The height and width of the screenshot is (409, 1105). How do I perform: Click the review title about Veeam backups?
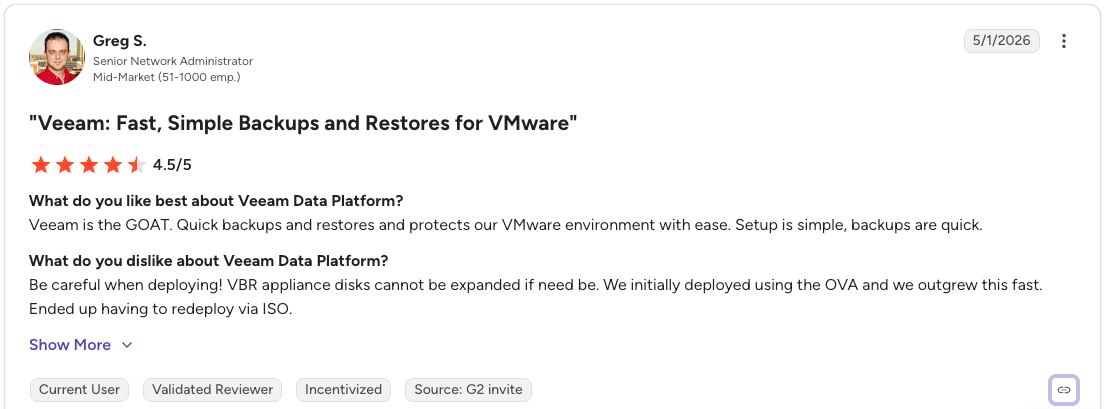pyautogui.click(x=303, y=123)
